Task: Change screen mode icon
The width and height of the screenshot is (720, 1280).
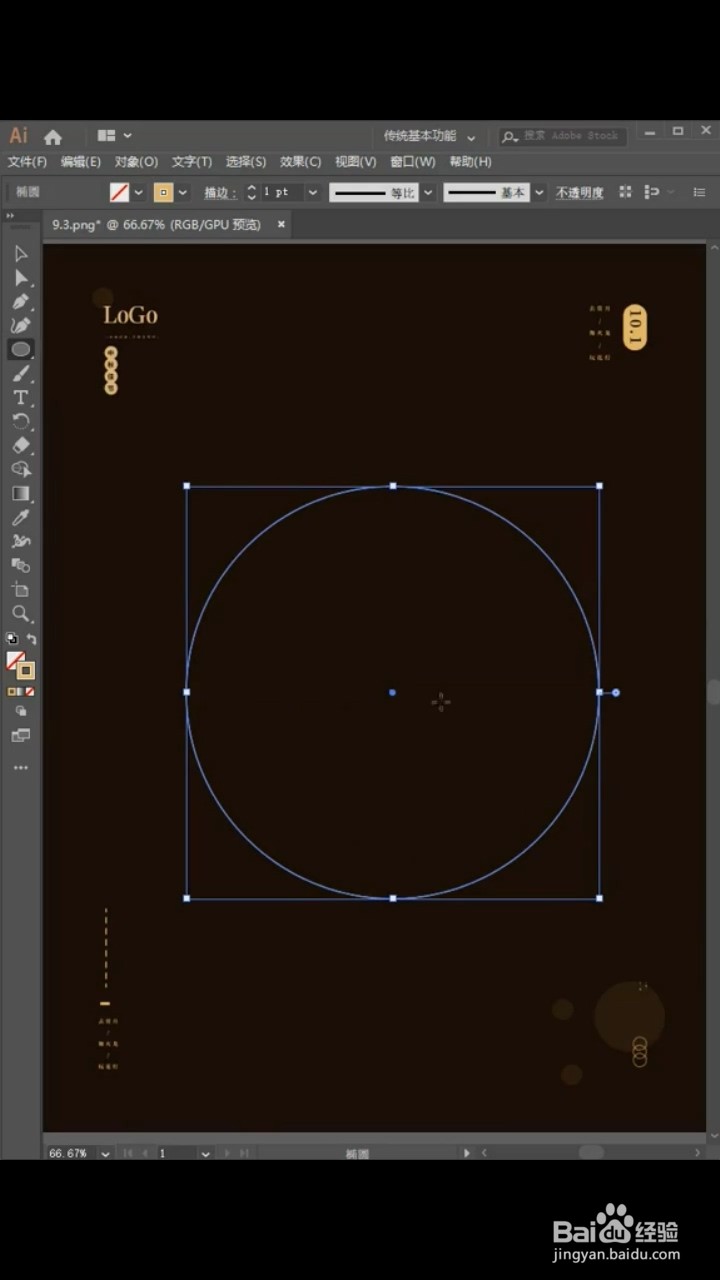Action: (21, 735)
